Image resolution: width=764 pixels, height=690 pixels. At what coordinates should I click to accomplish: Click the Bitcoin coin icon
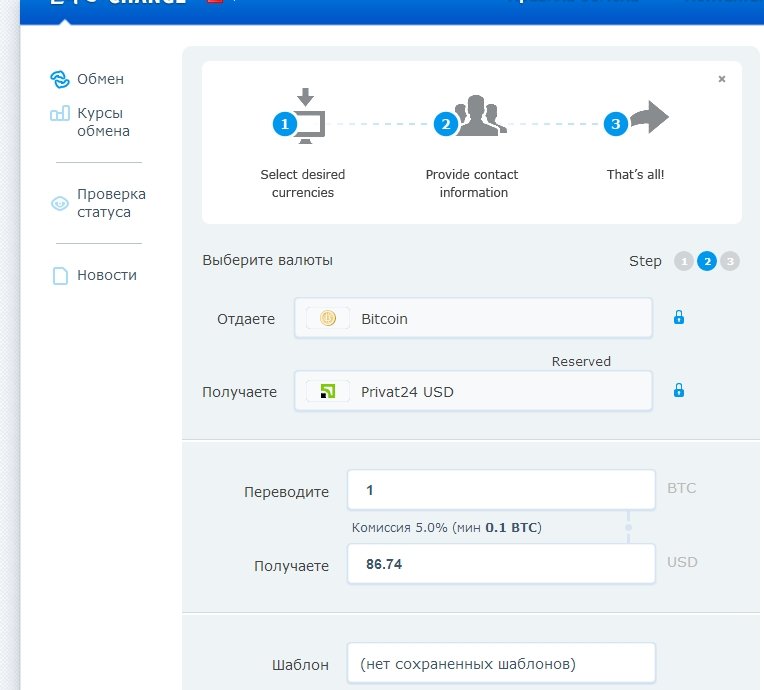tap(328, 318)
